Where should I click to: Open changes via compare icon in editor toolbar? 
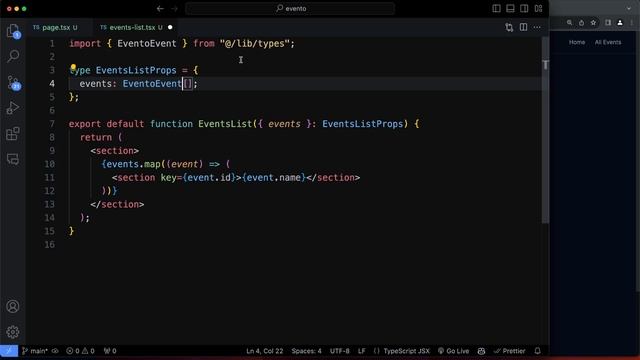509,27
